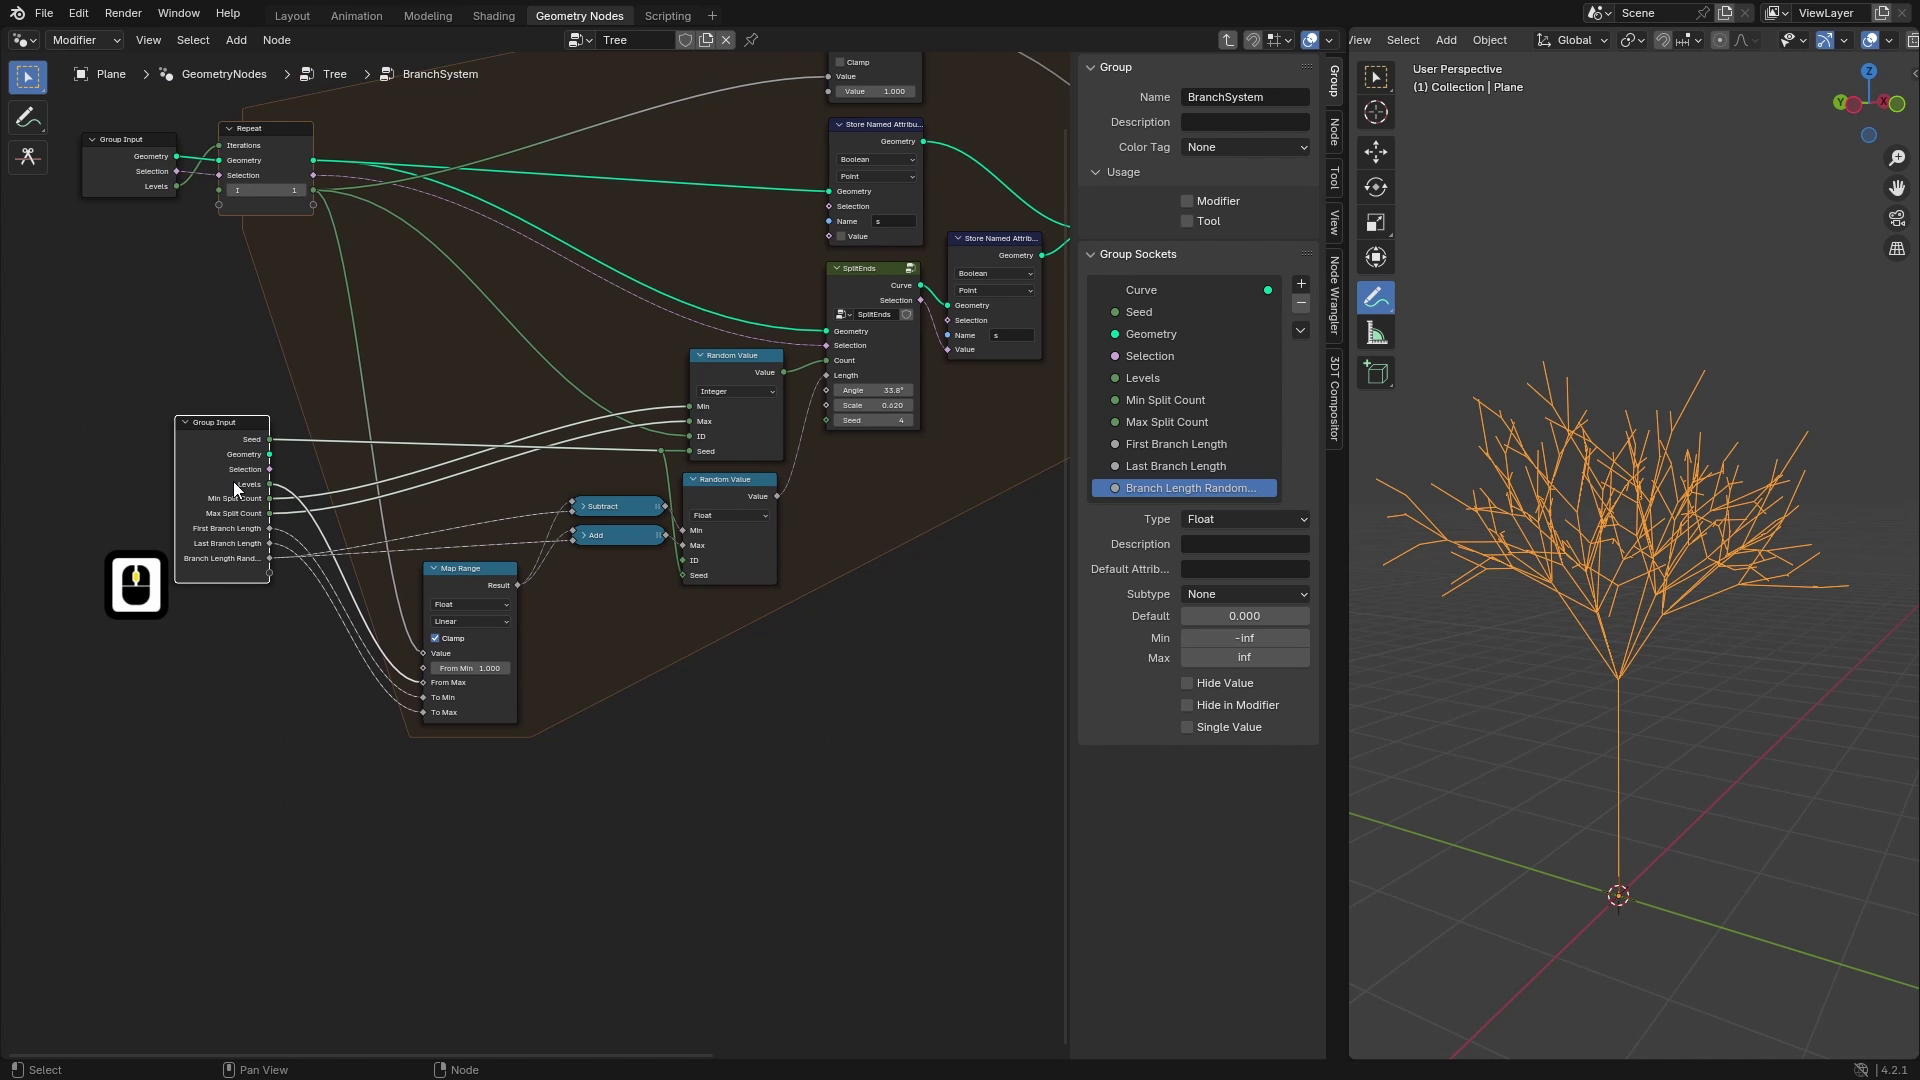The width and height of the screenshot is (1920, 1080).
Task: Click the Name field showing BranchSystem
Action: coord(1245,96)
